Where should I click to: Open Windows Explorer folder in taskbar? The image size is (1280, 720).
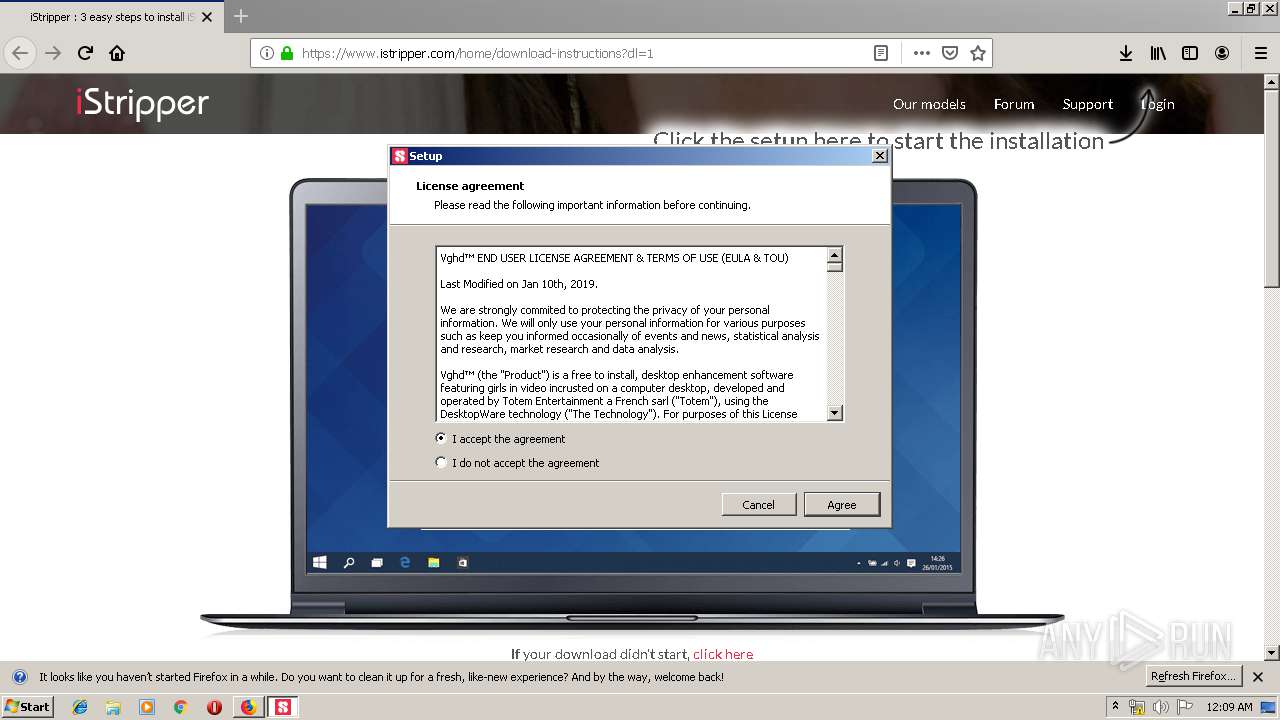pos(113,707)
